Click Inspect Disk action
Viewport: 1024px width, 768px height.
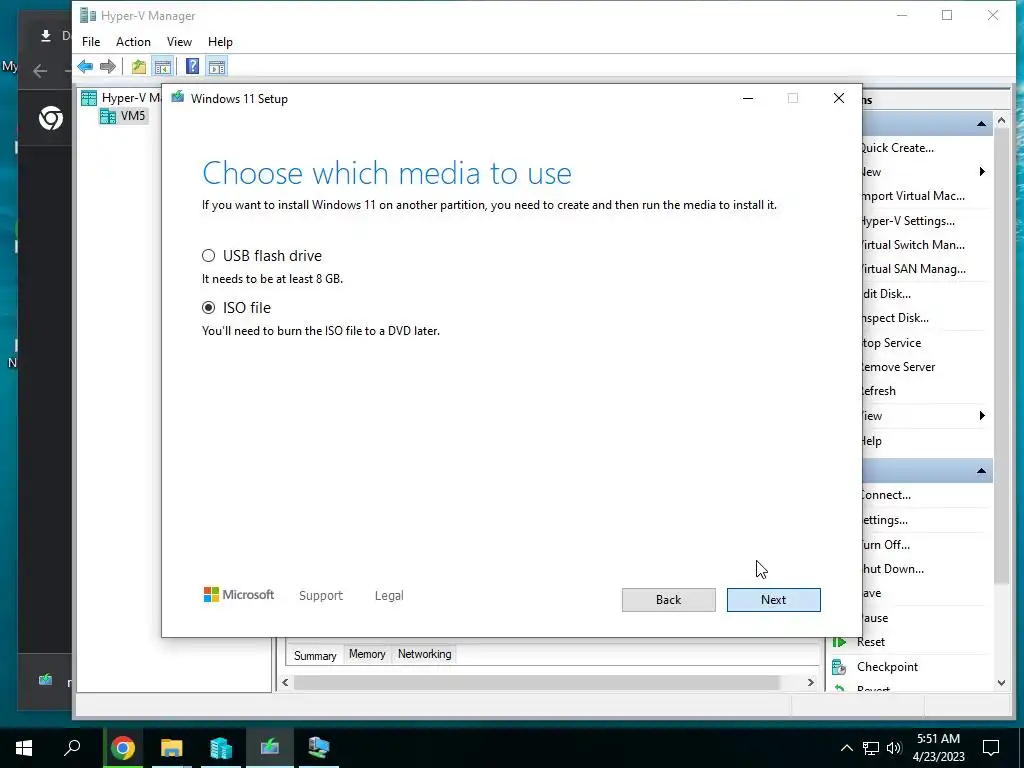pos(895,318)
